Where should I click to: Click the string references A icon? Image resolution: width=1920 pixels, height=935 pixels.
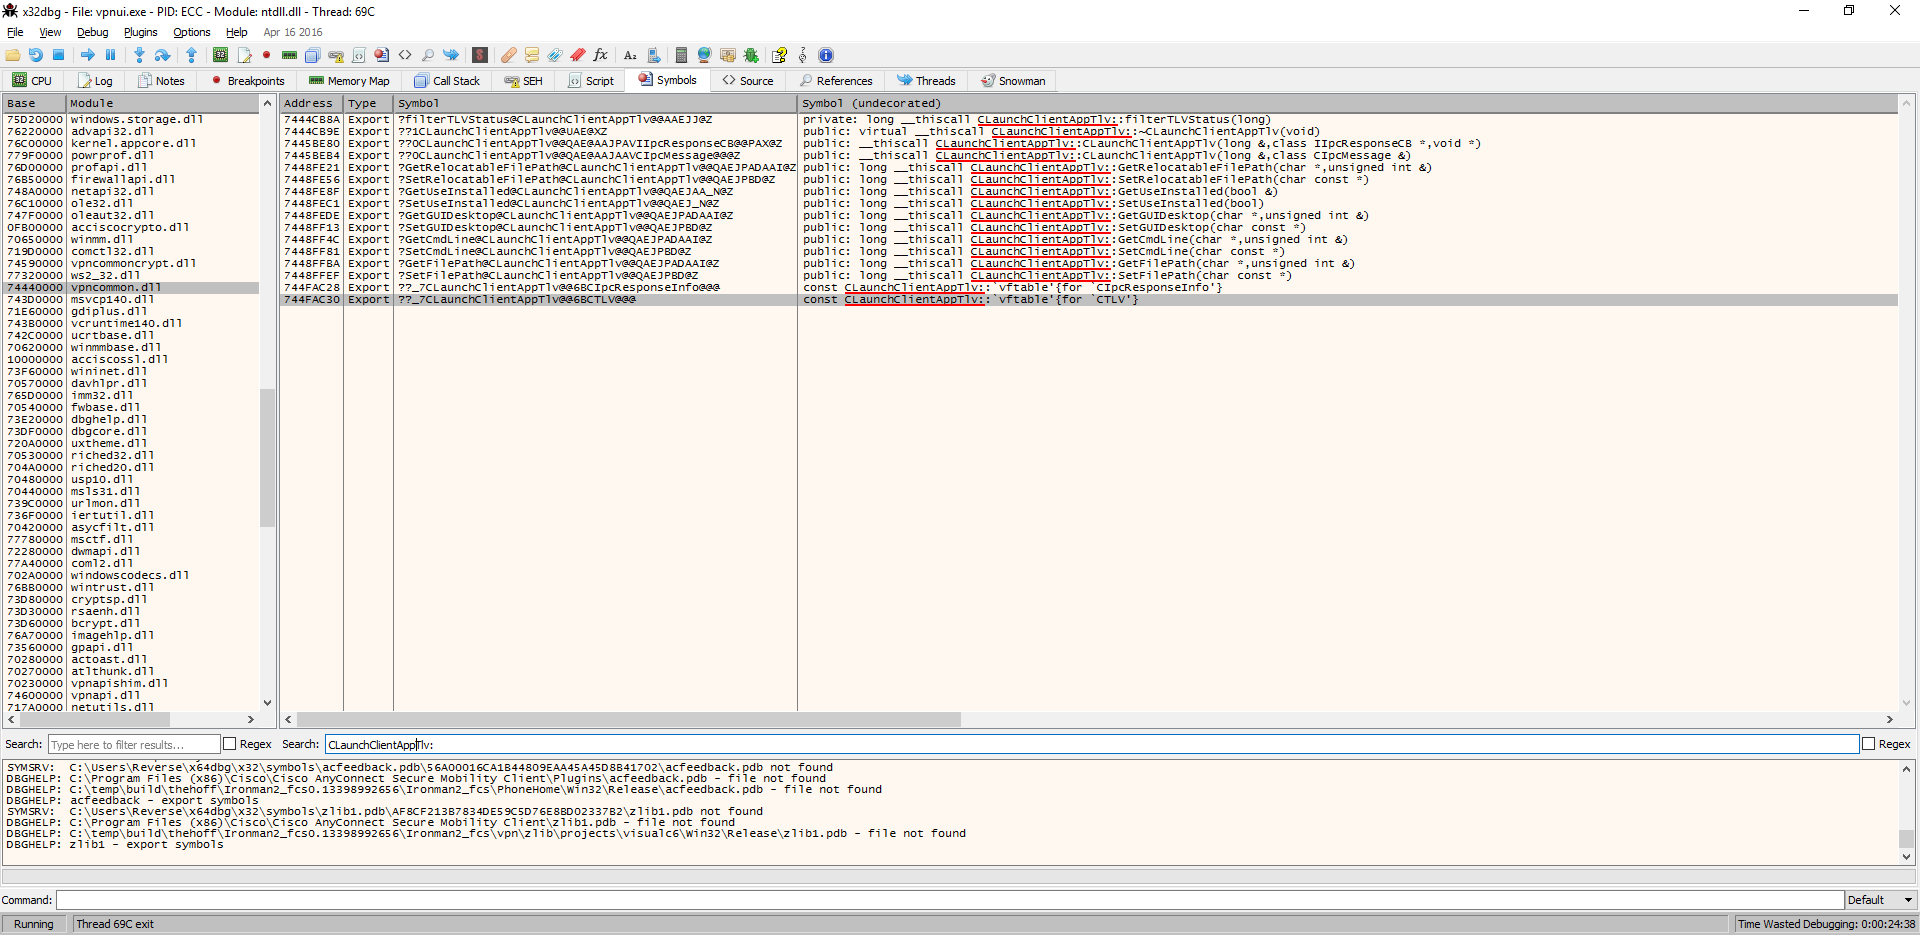point(630,55)
